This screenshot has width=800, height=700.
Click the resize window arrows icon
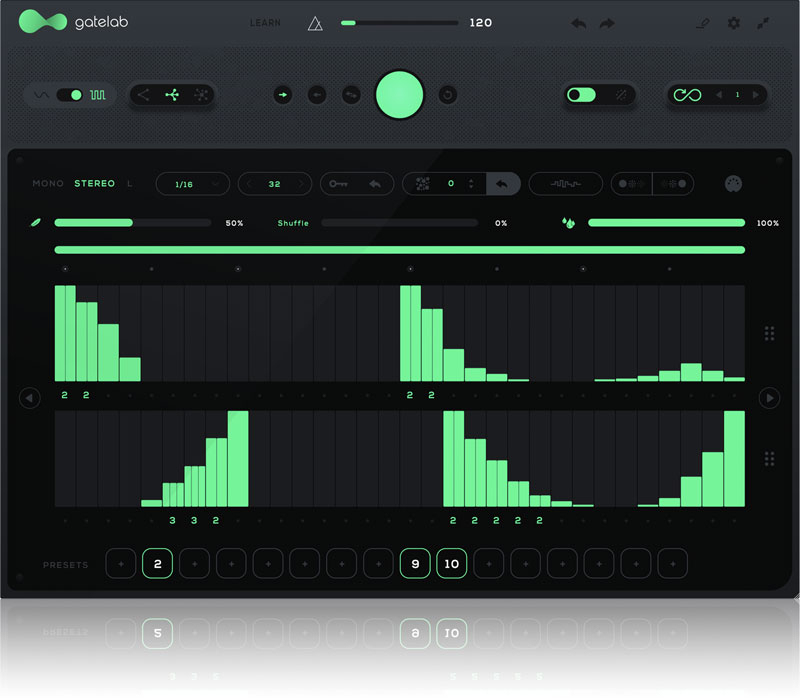tap(764, 23)
